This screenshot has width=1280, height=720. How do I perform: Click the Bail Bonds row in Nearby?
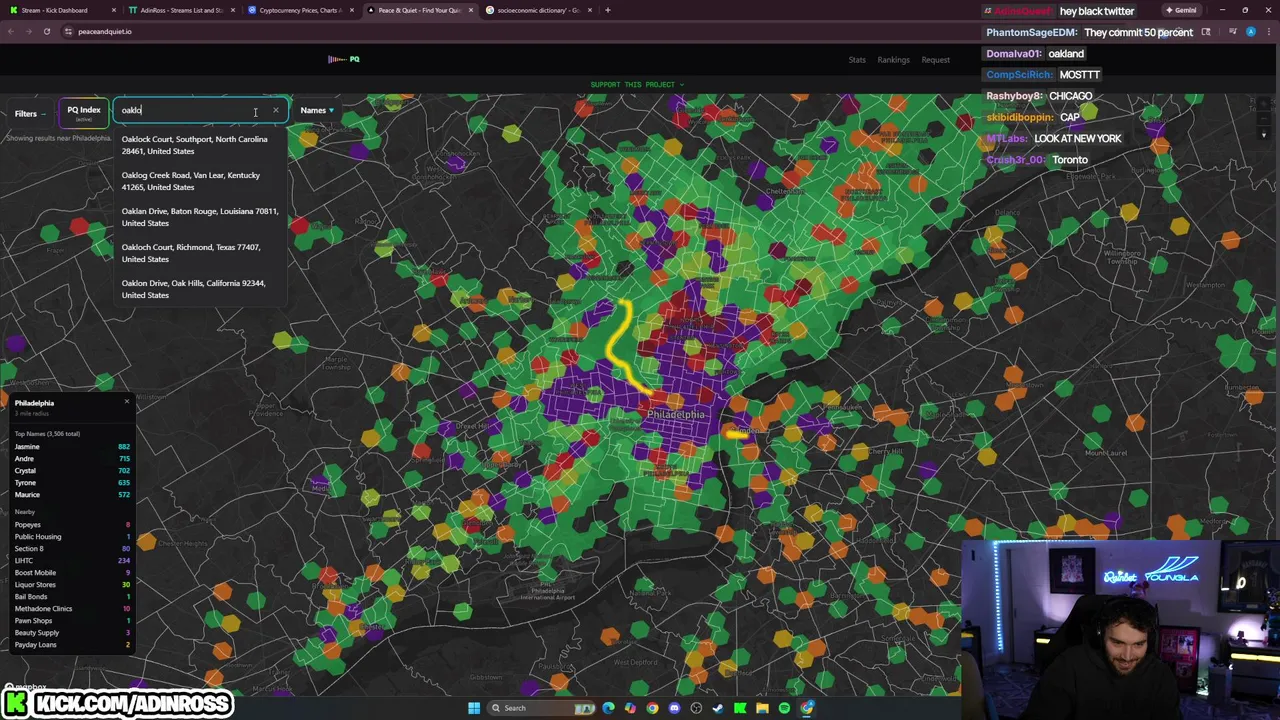click(72, 597)
